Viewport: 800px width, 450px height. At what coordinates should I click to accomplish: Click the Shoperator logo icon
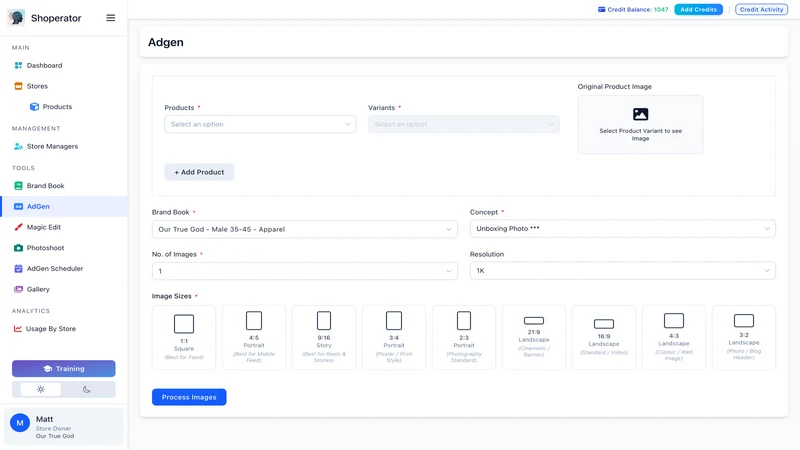coord(16,18)
